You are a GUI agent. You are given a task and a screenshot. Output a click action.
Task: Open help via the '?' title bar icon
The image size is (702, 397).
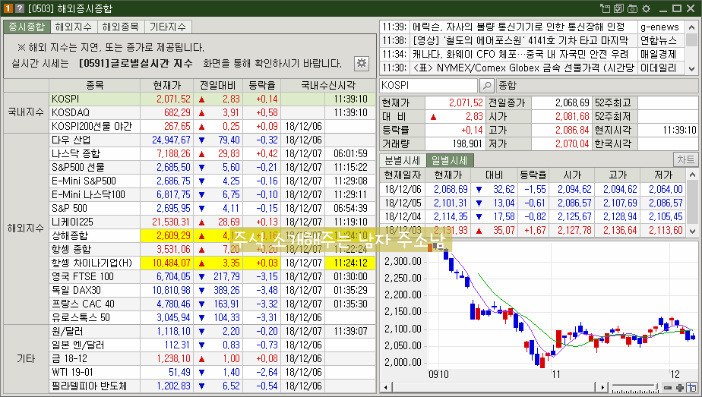[19, 9]
